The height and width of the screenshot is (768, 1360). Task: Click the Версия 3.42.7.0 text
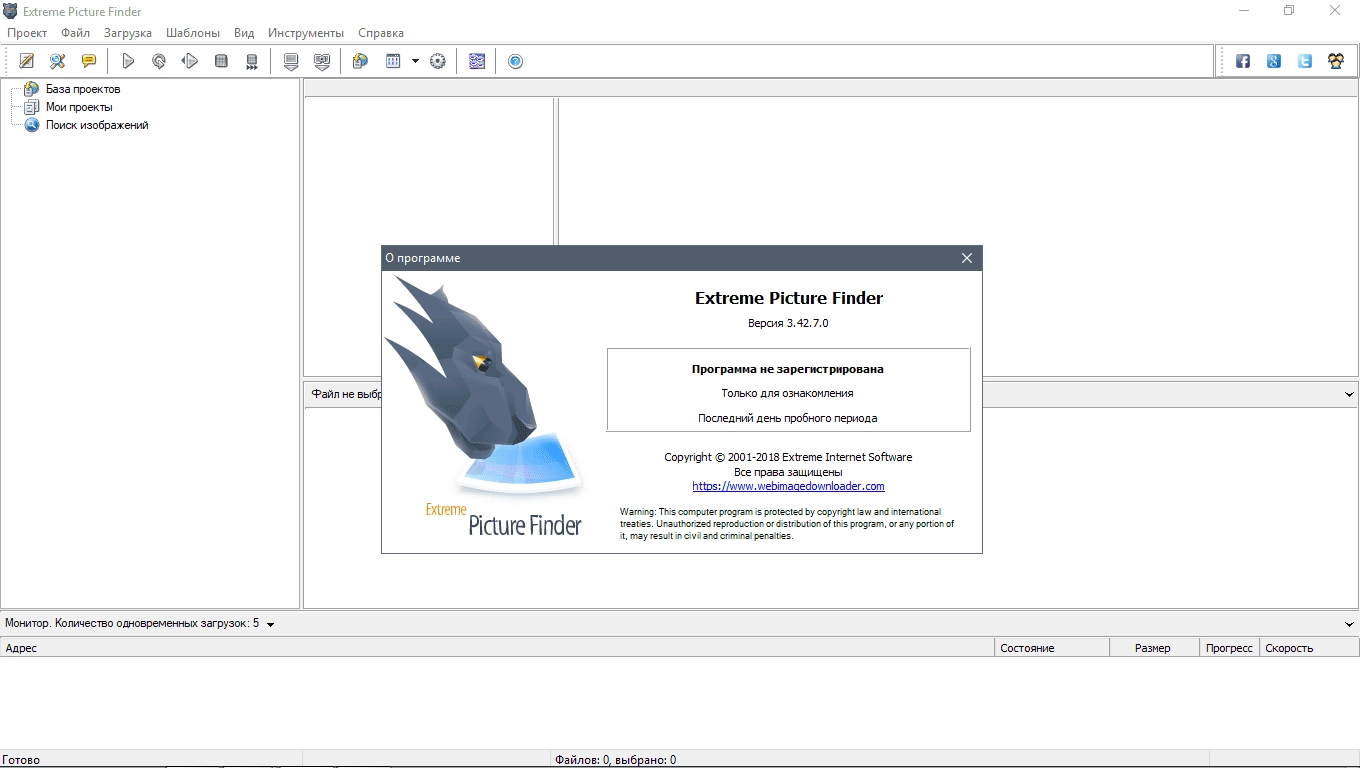click(x=788, y=323)
